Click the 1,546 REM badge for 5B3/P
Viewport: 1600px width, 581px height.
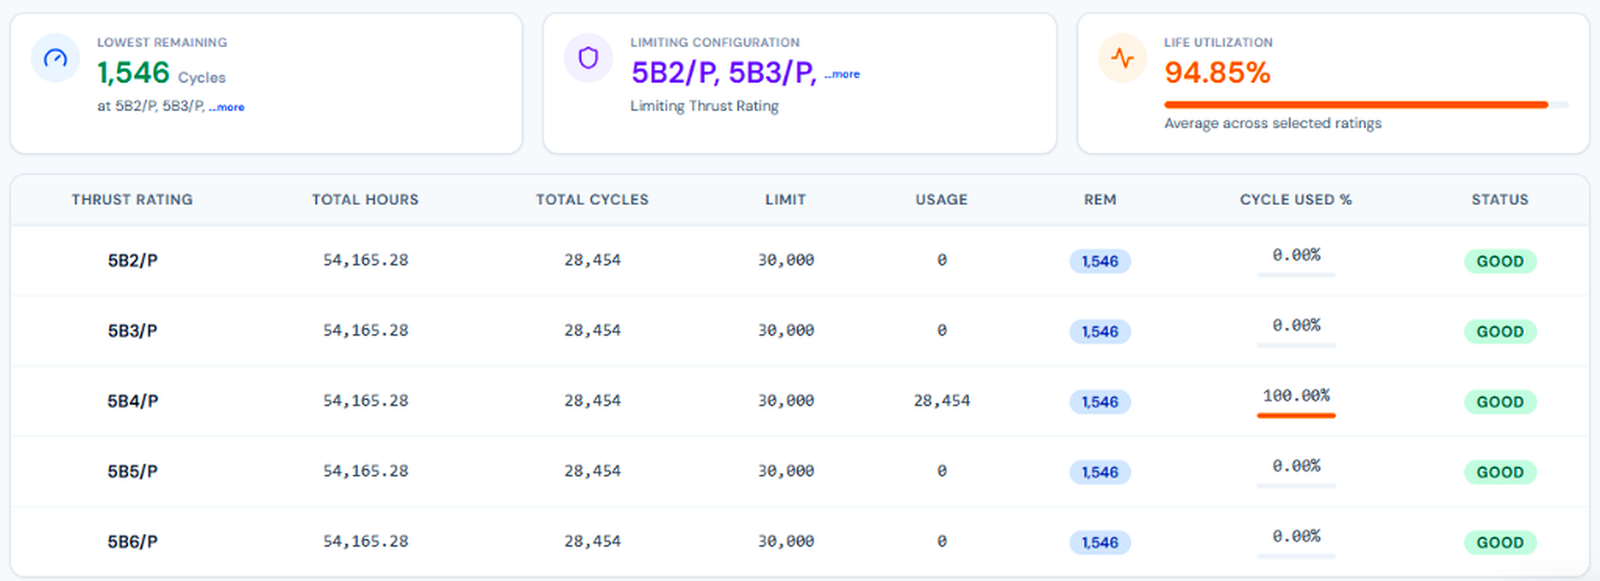point(1100,331)
